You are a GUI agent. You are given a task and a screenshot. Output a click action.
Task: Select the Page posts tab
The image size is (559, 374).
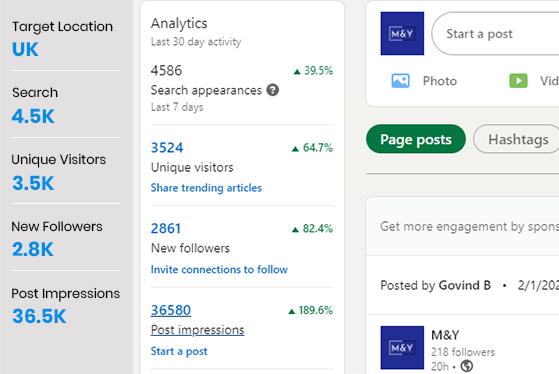point(416,139)
